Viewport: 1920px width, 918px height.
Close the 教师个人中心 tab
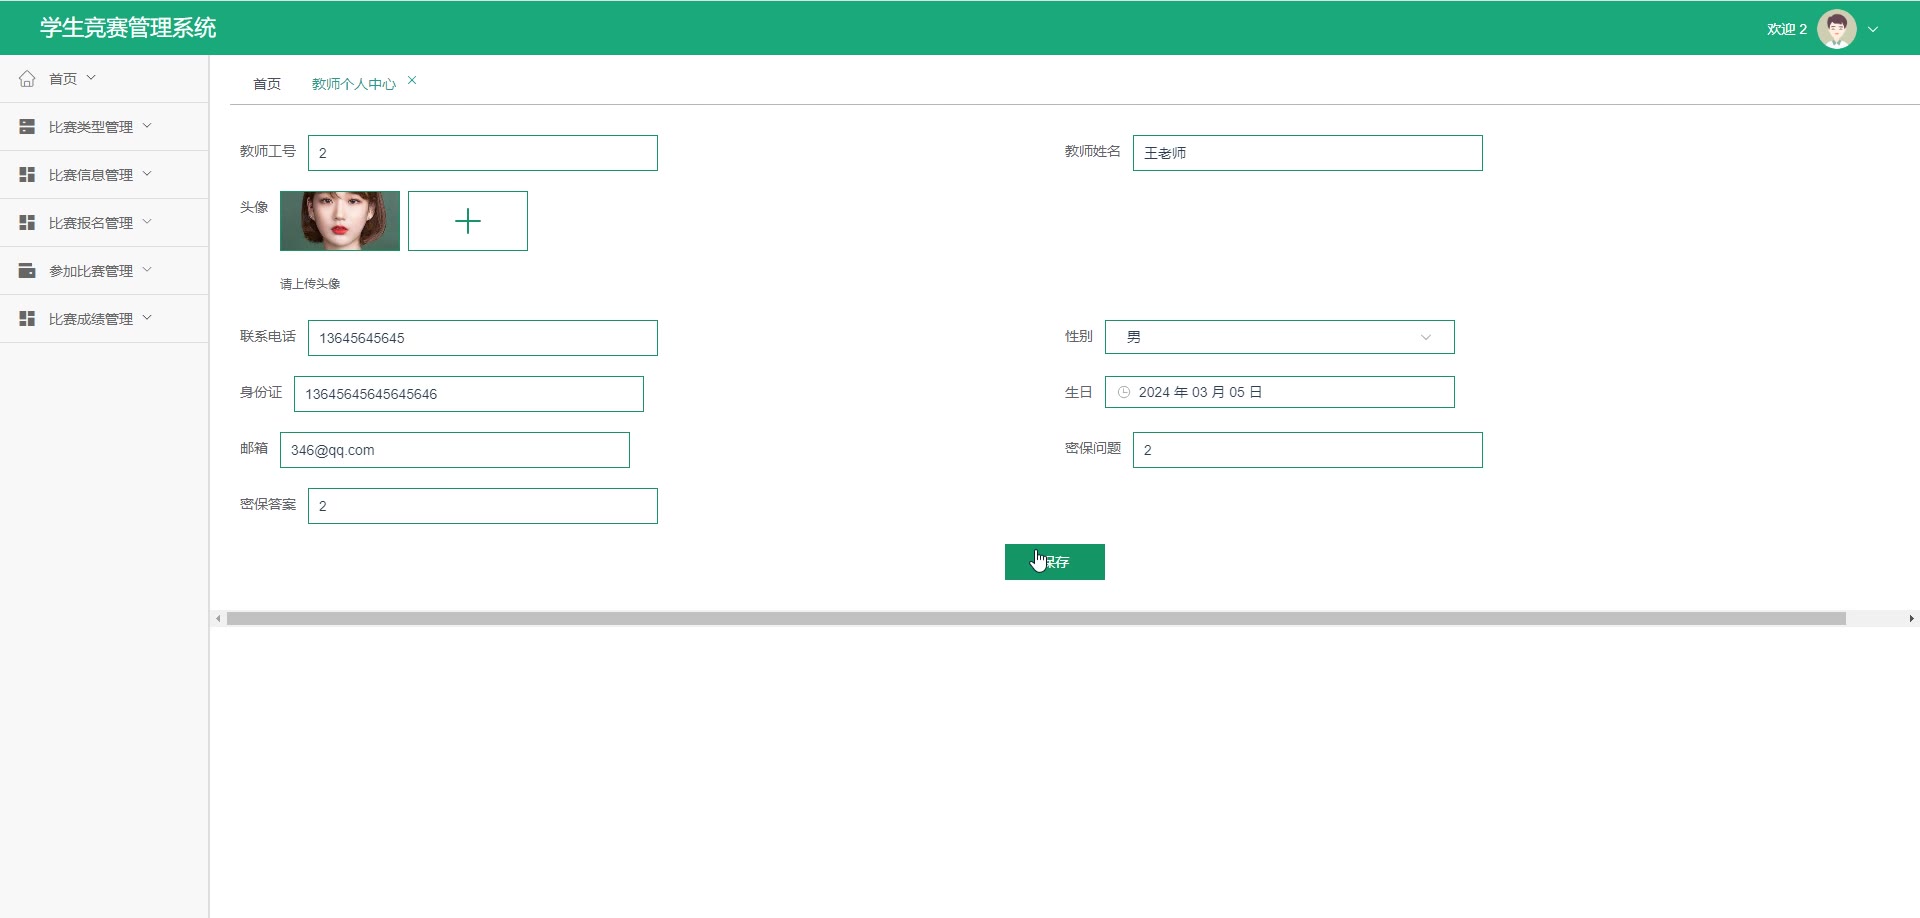click(x=412, y=80)
